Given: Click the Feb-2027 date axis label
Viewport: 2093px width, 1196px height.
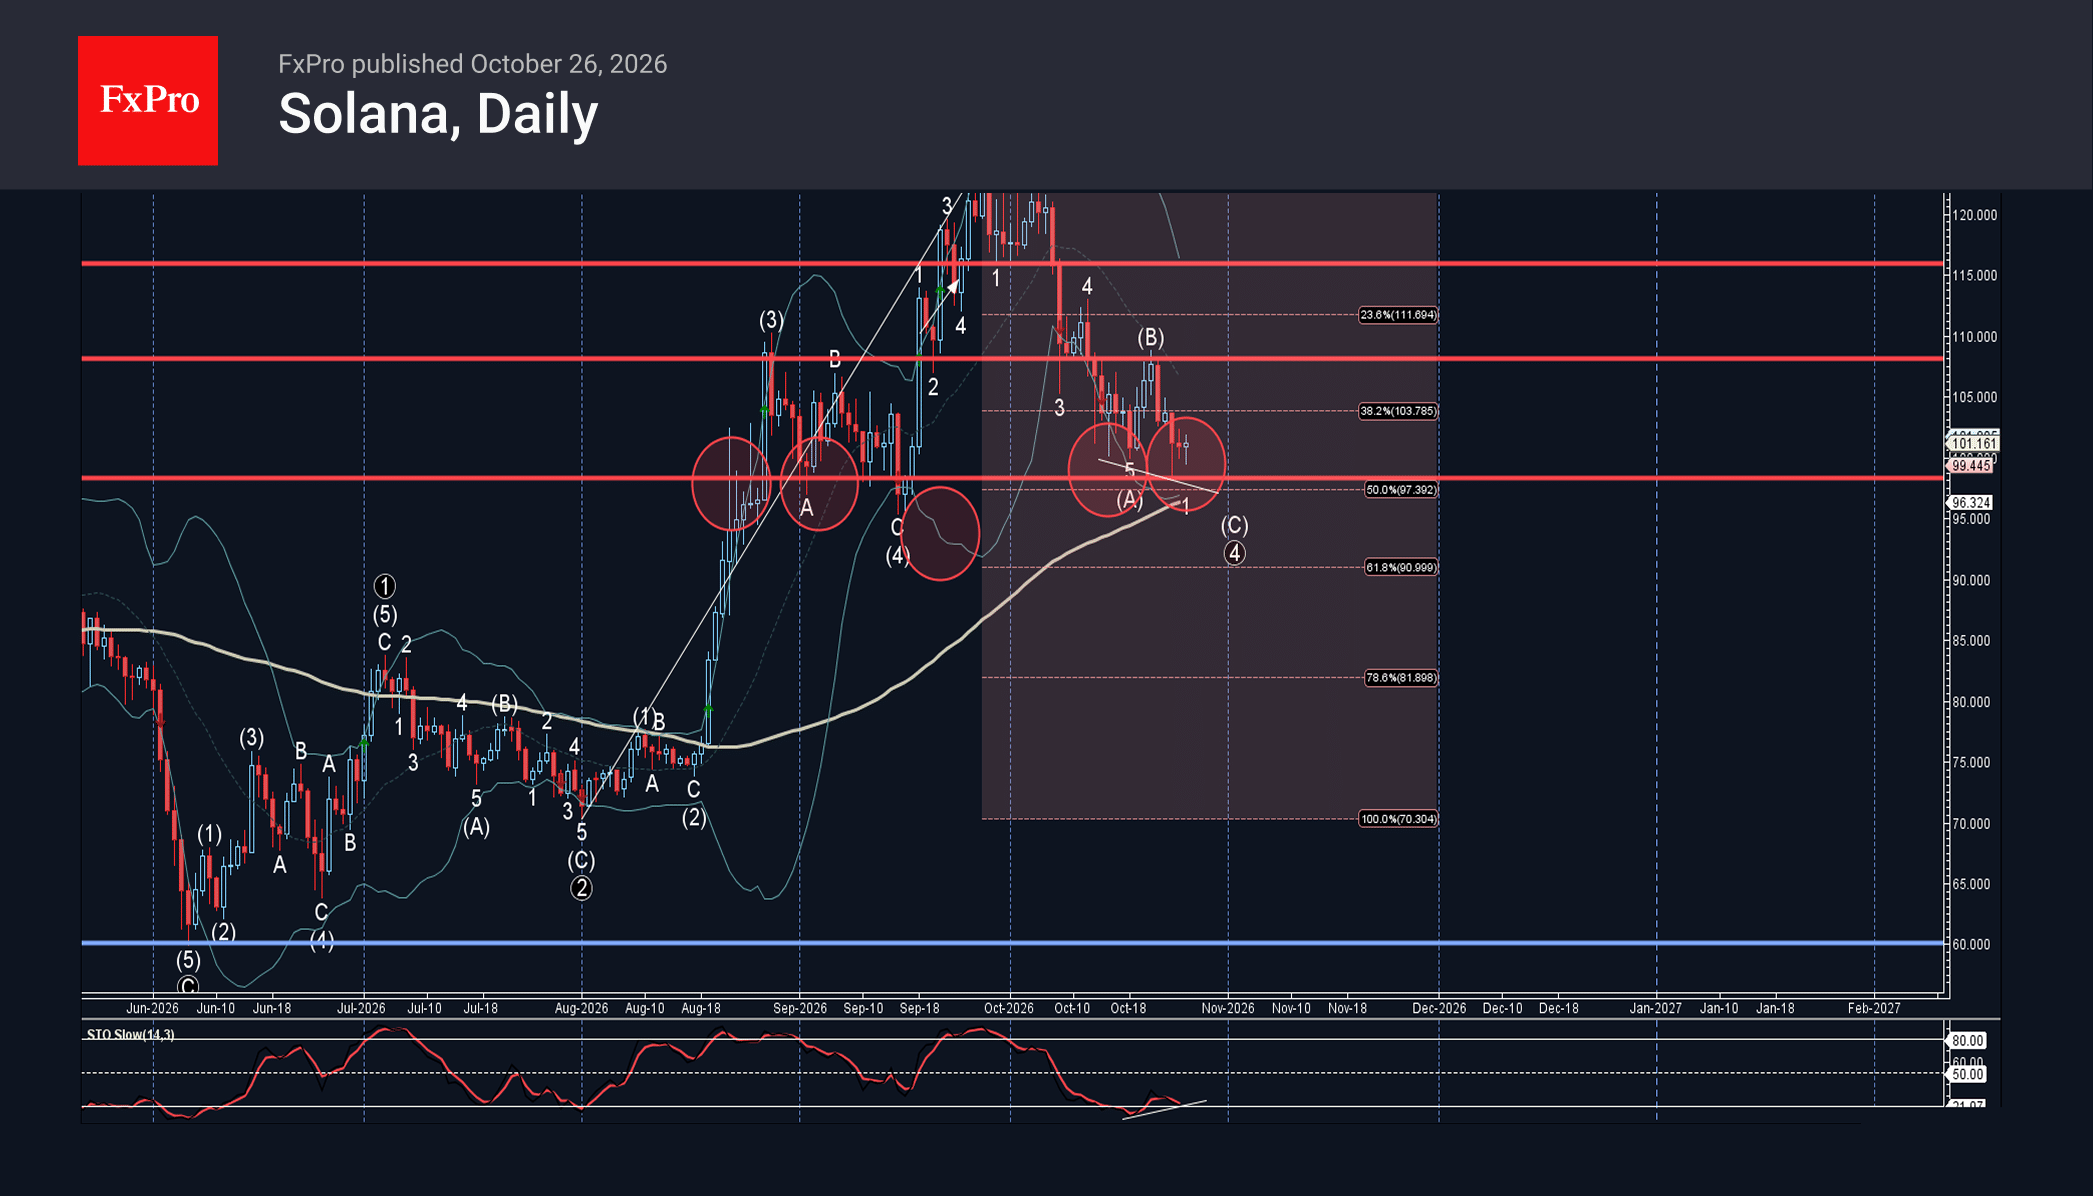Looking at the screenshot, I should (x=1874, y=1008).
